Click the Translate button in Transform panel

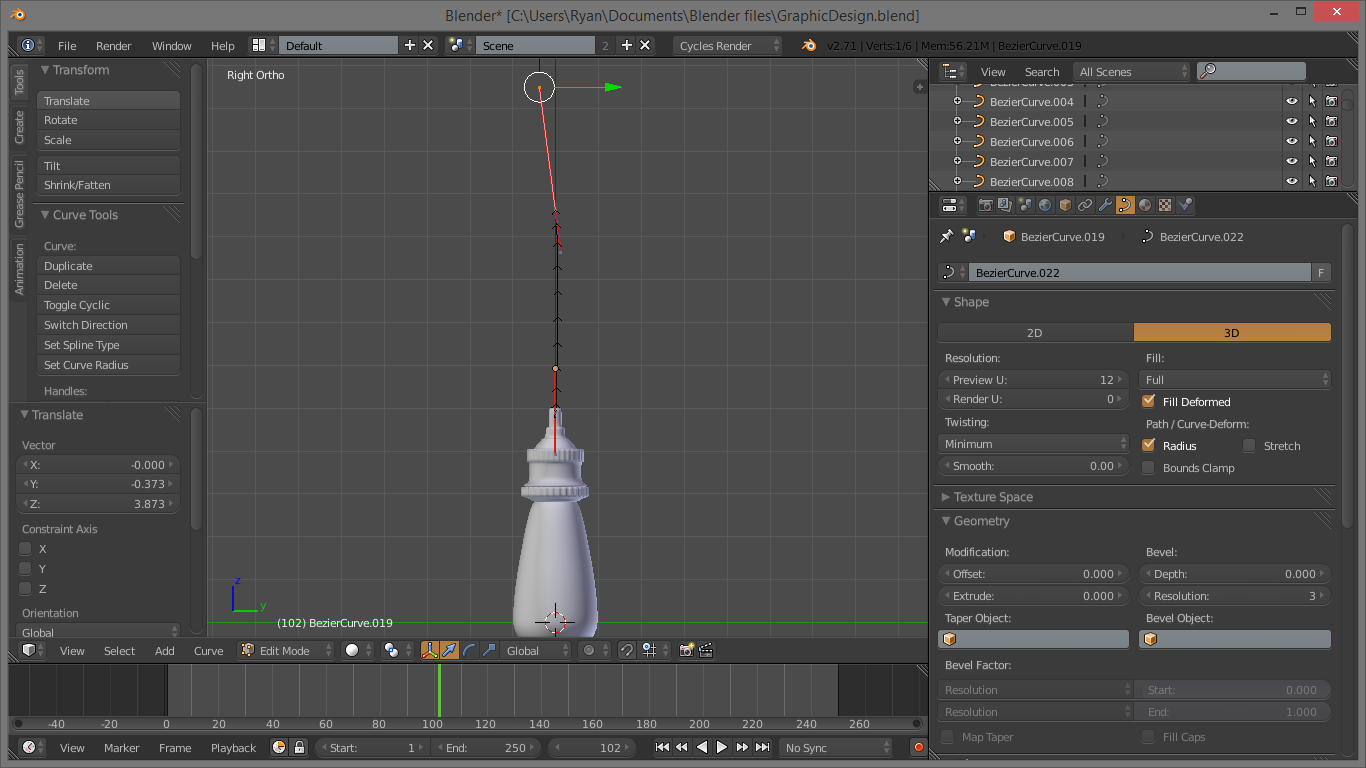pos(108,100)
